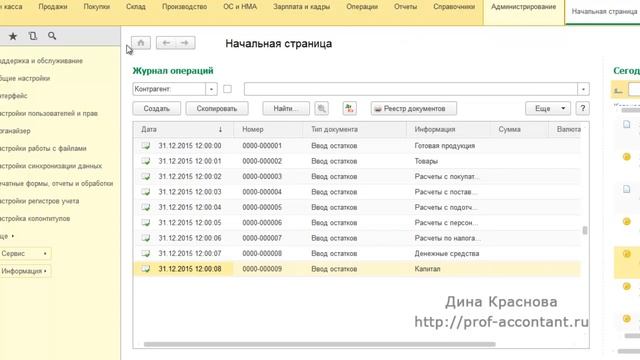Screen dimensions: 640x360
Task: Navigate back with left arrow
Action: point(166,43)
